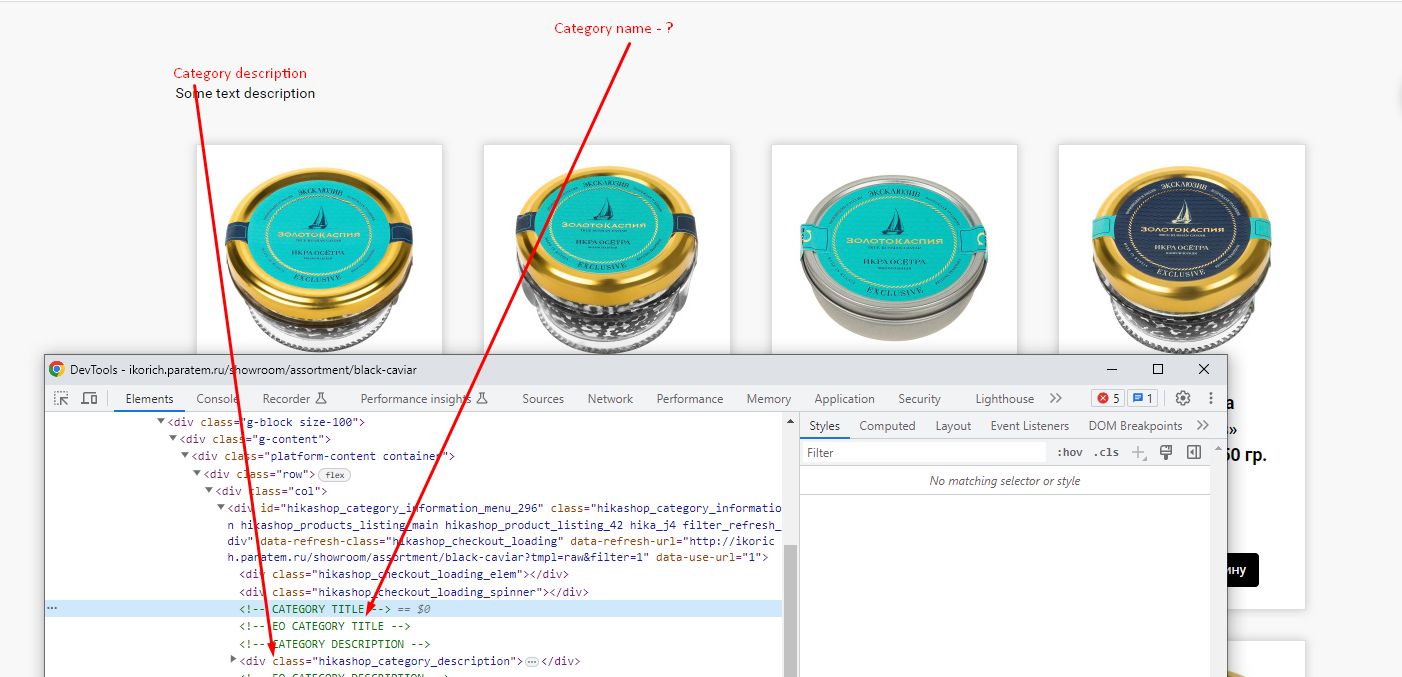The image size is (1402, 677).
Task: Expand the hikashop_category_description div
Action: pos(233,660)
